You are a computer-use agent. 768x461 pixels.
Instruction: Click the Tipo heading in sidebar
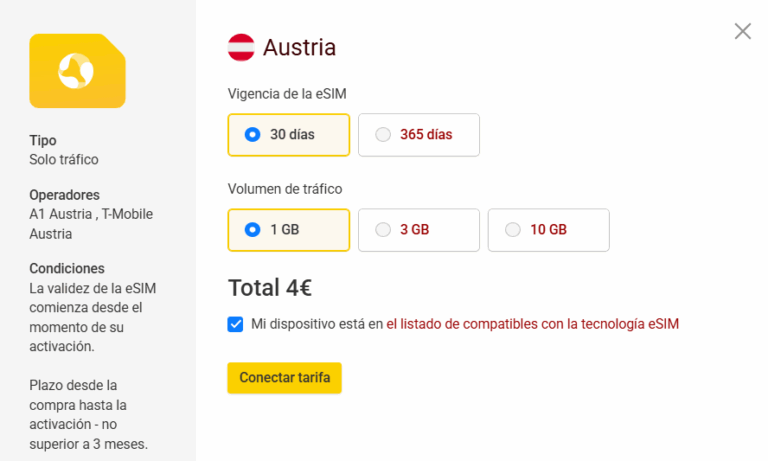point(43,140)
